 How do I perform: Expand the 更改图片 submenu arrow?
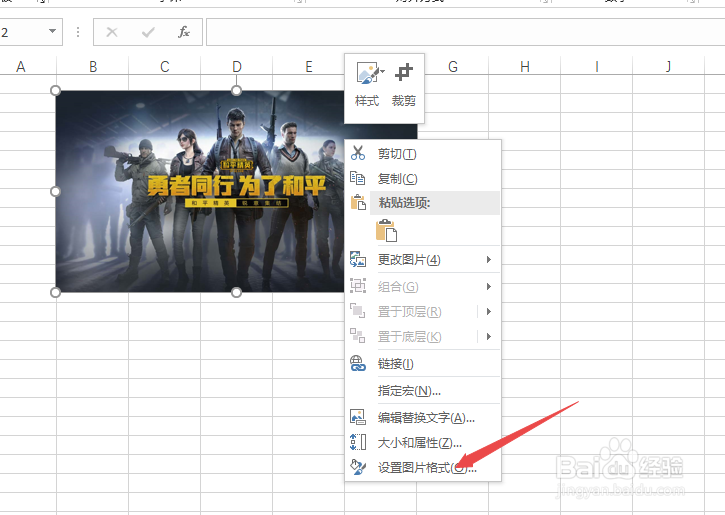[489, 259]
